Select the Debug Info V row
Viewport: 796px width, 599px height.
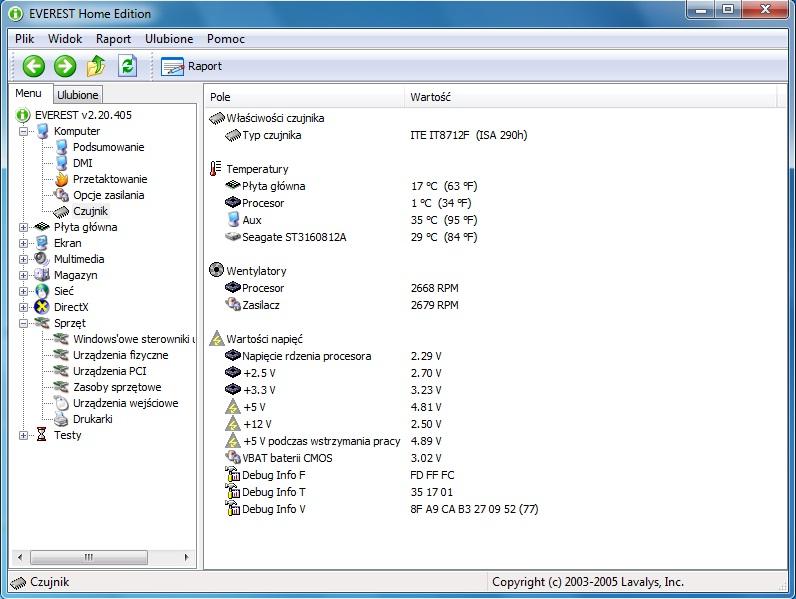pos(382,509)
